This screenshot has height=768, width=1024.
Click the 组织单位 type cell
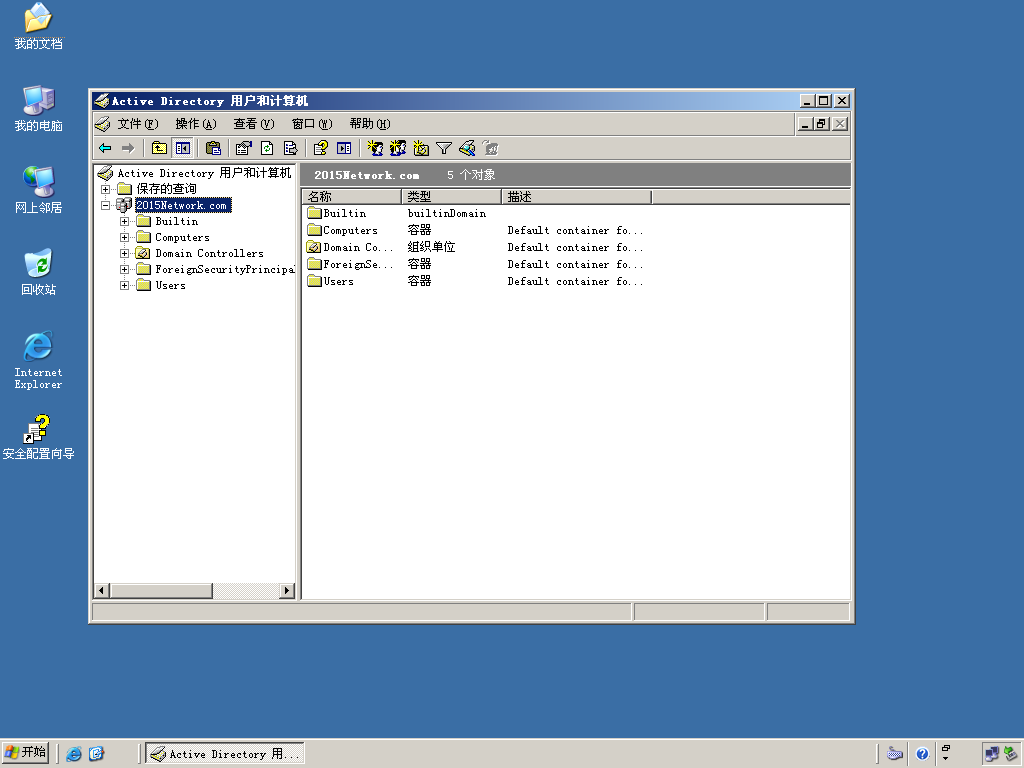[431, 247]
